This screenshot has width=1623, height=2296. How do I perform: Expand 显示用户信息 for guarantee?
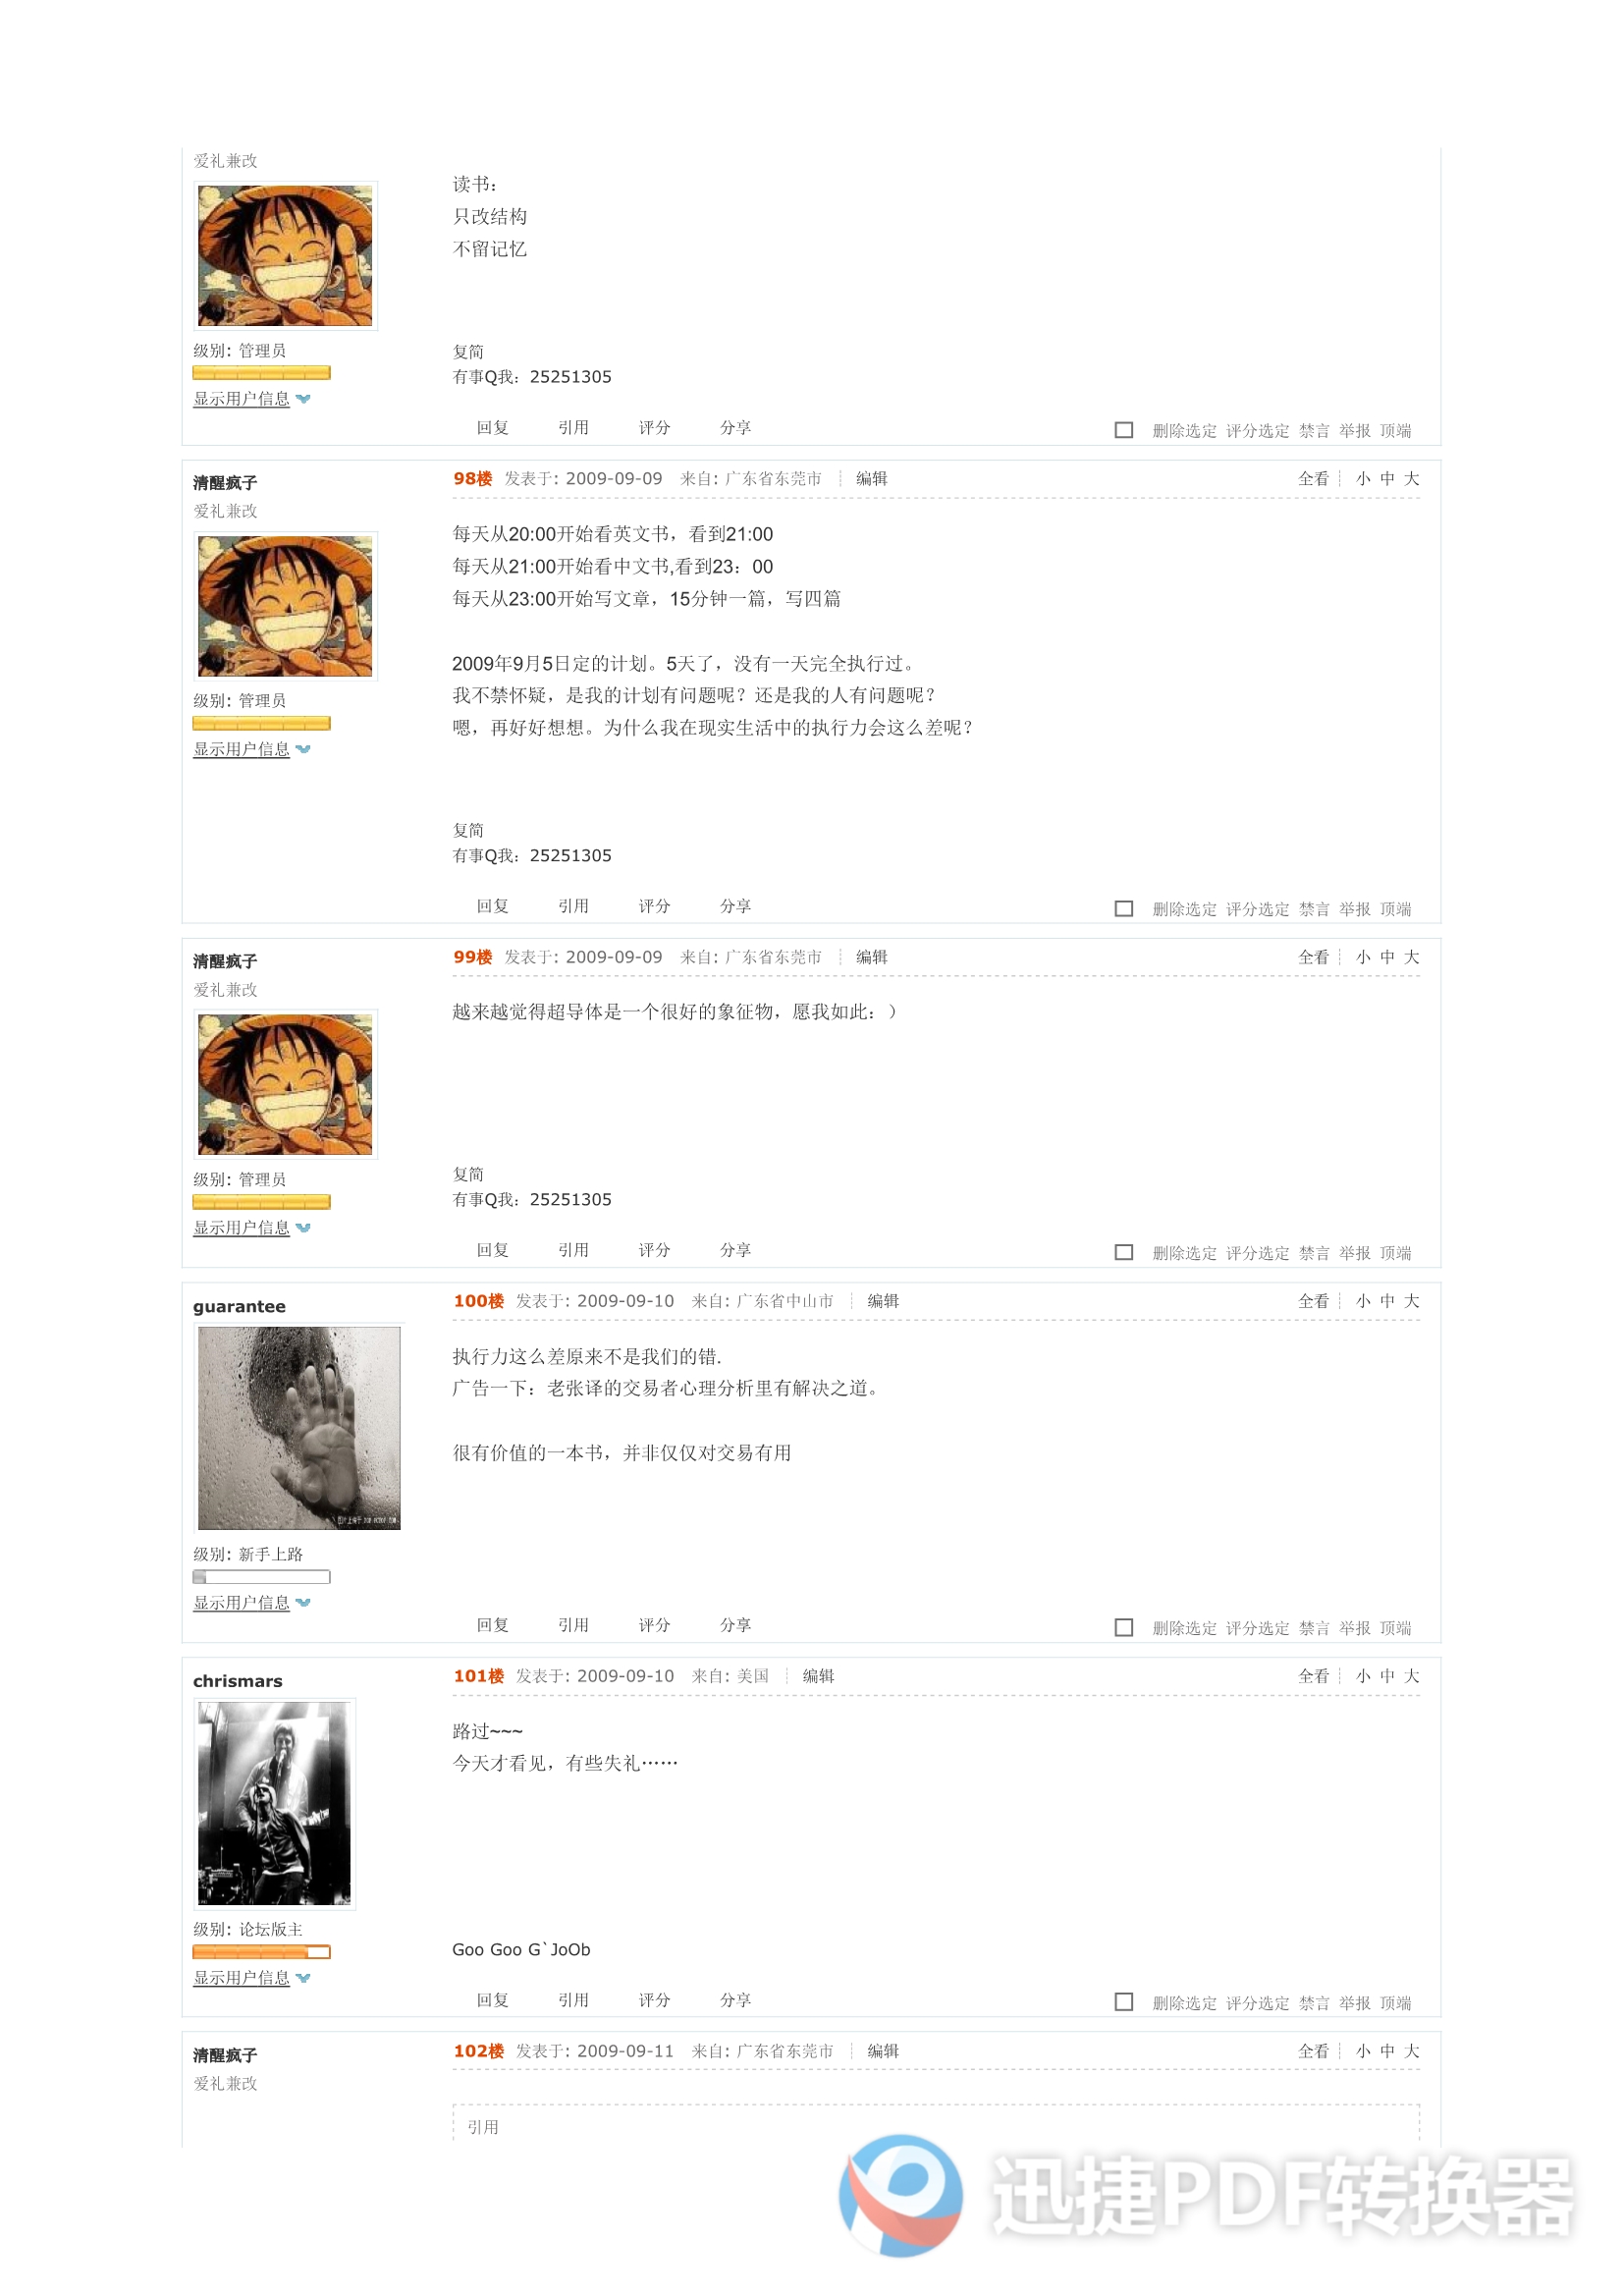click(241, 1602)
